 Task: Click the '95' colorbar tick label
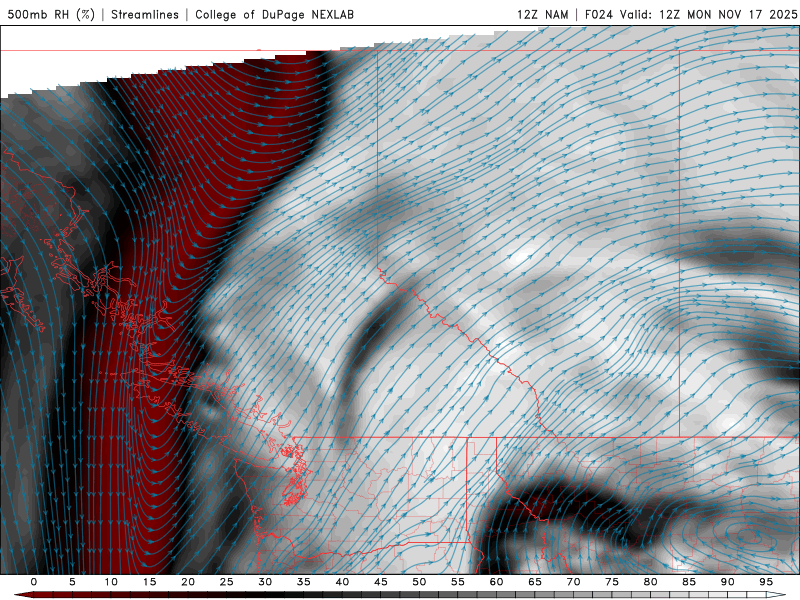tap(766, 582)
